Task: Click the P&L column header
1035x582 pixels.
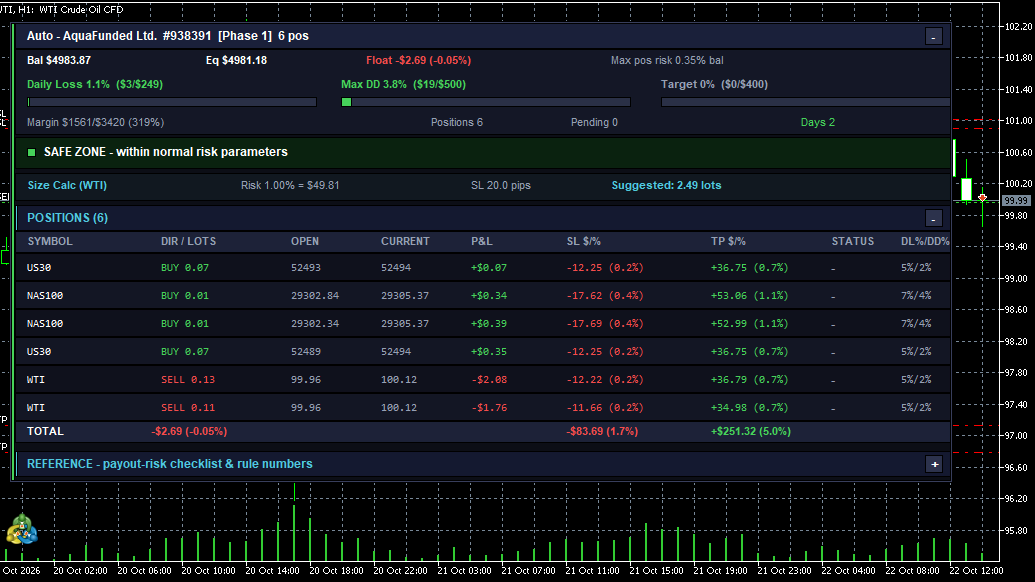Action: coord(482,242)
